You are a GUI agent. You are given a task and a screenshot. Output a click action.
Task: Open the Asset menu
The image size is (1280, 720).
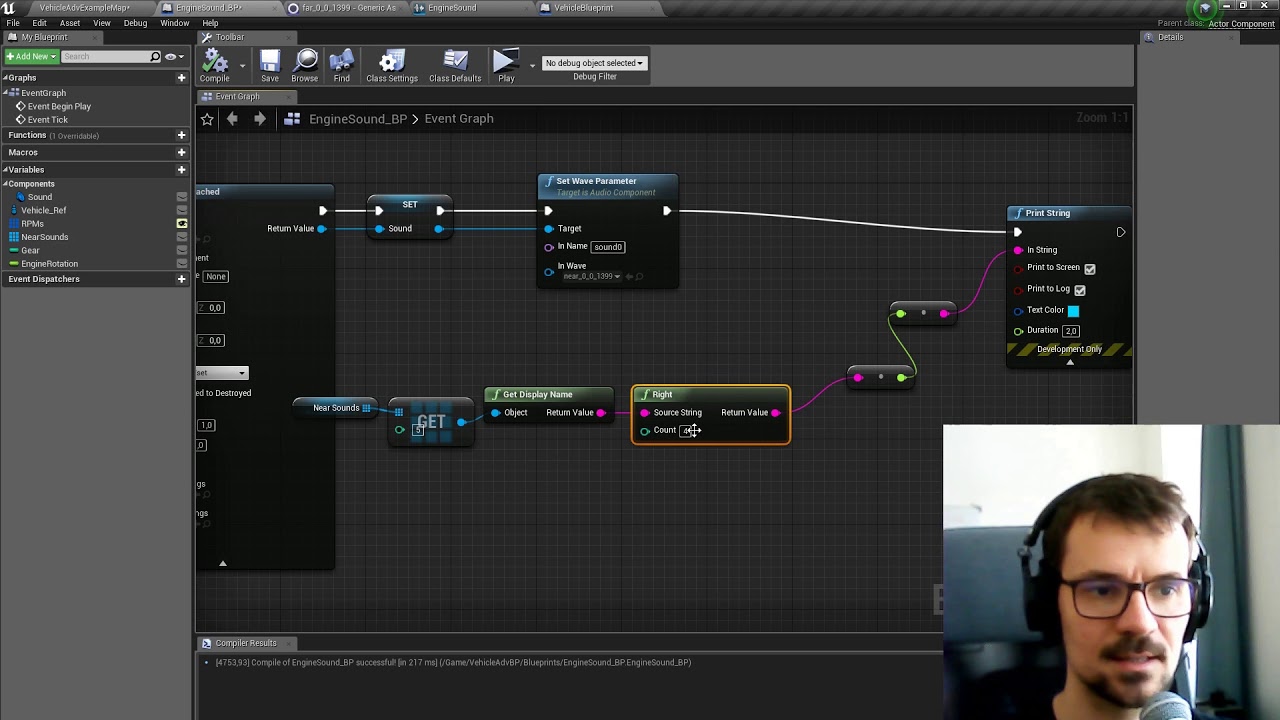[x=70, y=23]
